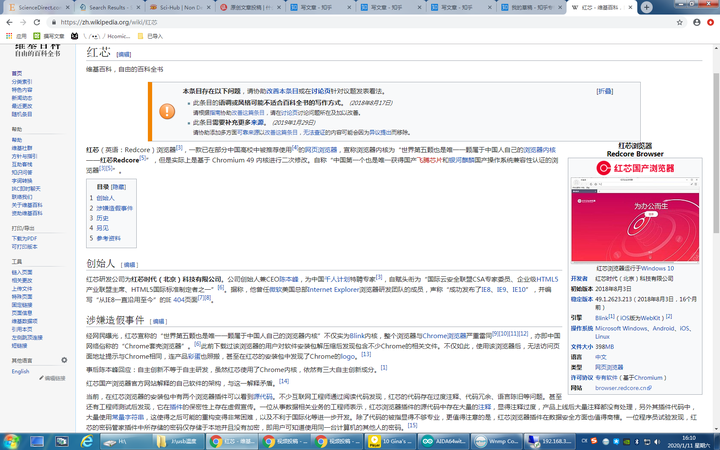Open the 192.168.3 remote desktop taskbar item

pyautogui.click(x=549, y=441)
